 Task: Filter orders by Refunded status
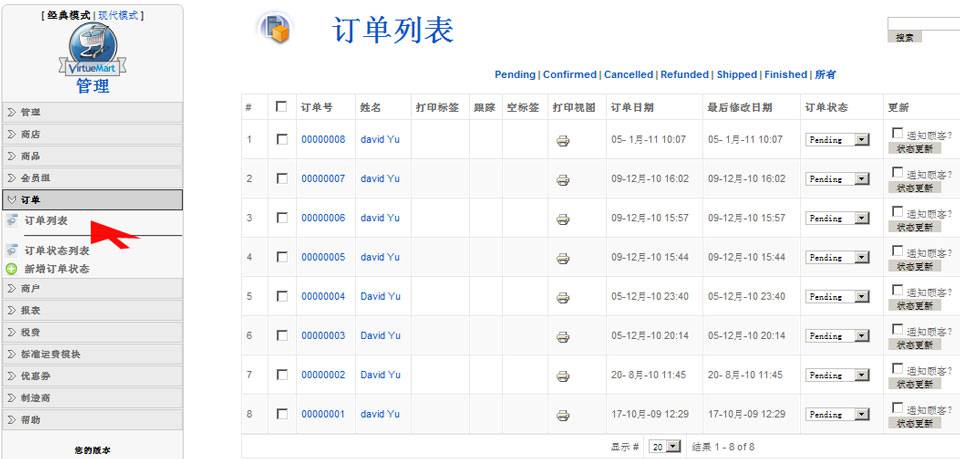pyautogui.click(x=684, y=75)
